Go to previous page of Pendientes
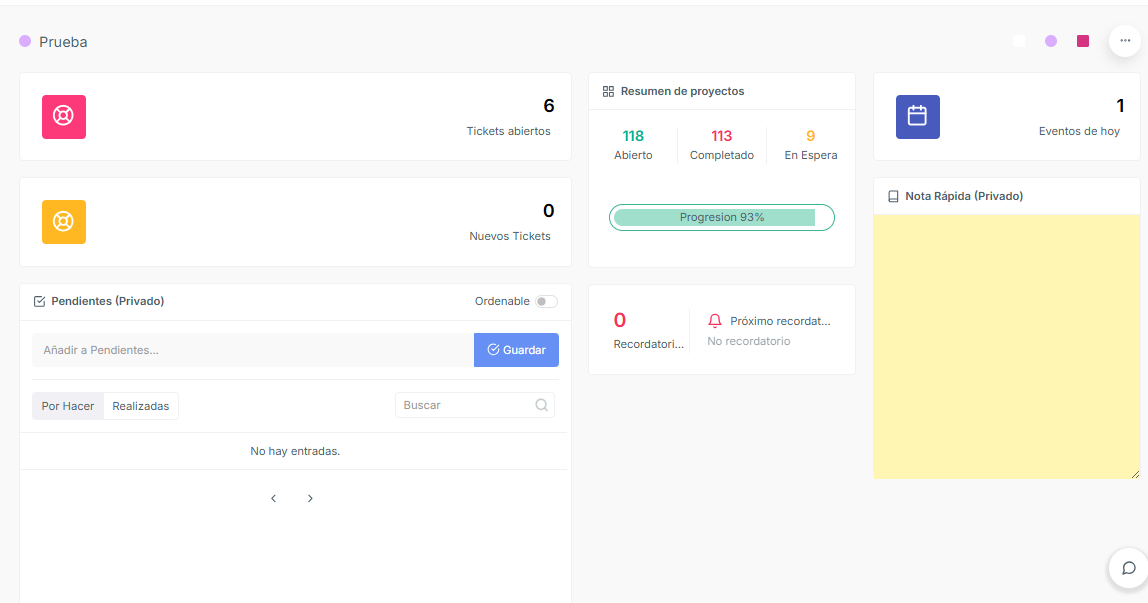1148x603 pixels. coord(274,498)
